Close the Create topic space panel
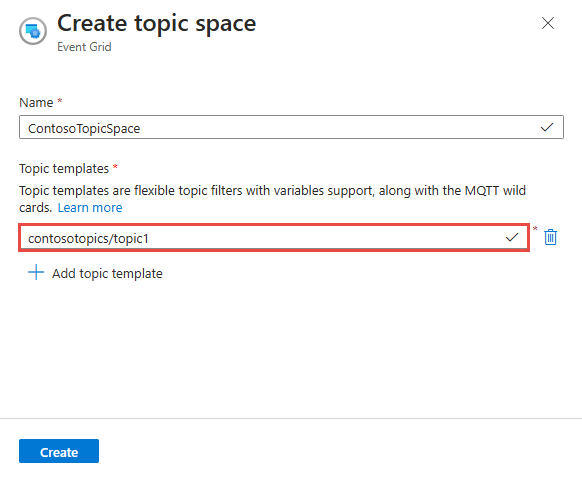 548,23
